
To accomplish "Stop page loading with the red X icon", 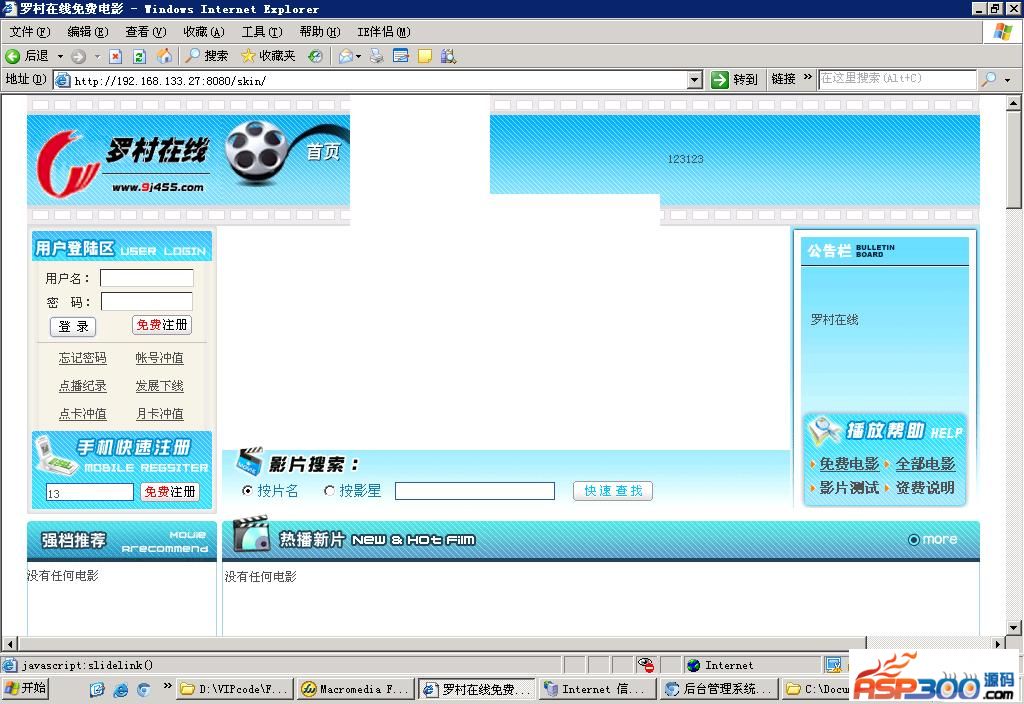I will click(116, 57).
